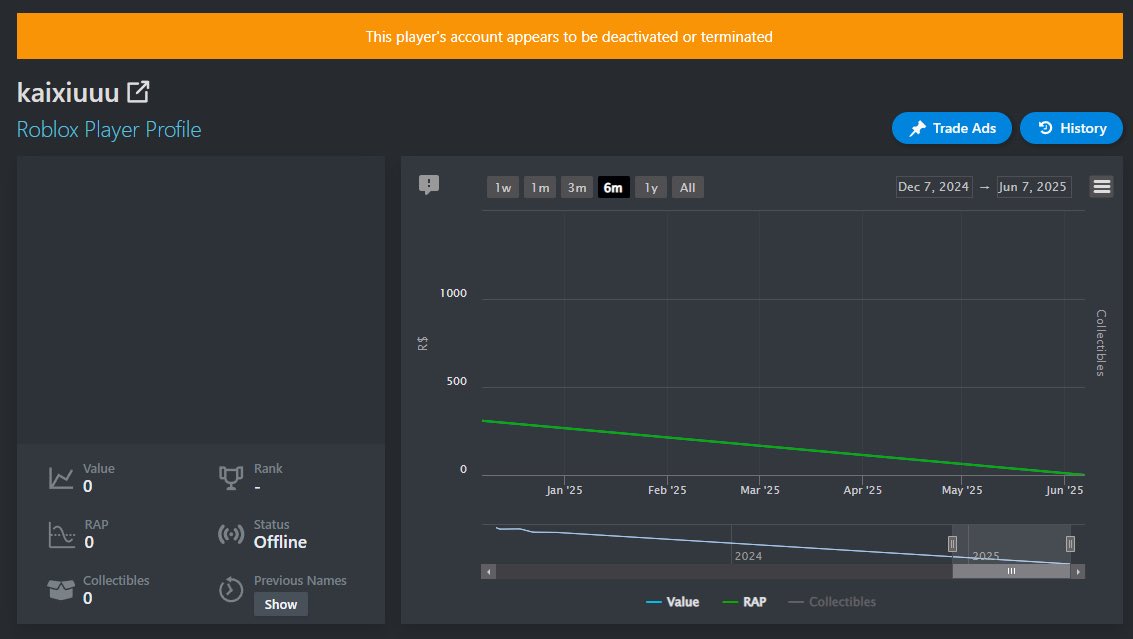
Task: Click the Status broadcast icon
Action: point(231,534)
